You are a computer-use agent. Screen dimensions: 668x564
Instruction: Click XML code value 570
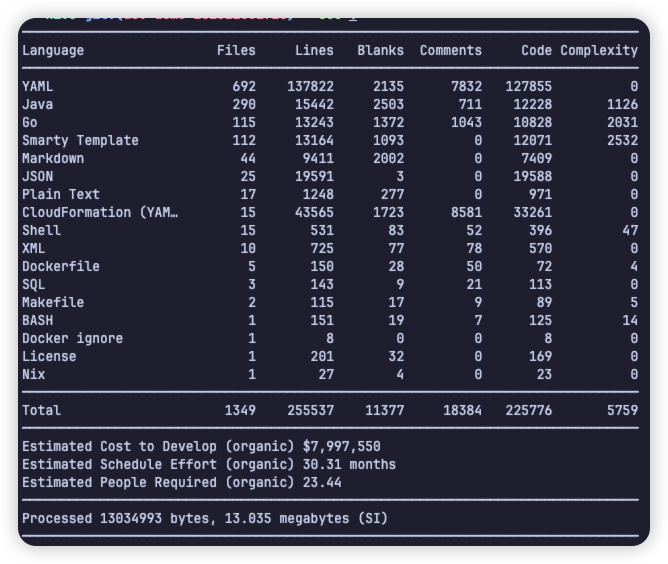(x=540, y=248)
